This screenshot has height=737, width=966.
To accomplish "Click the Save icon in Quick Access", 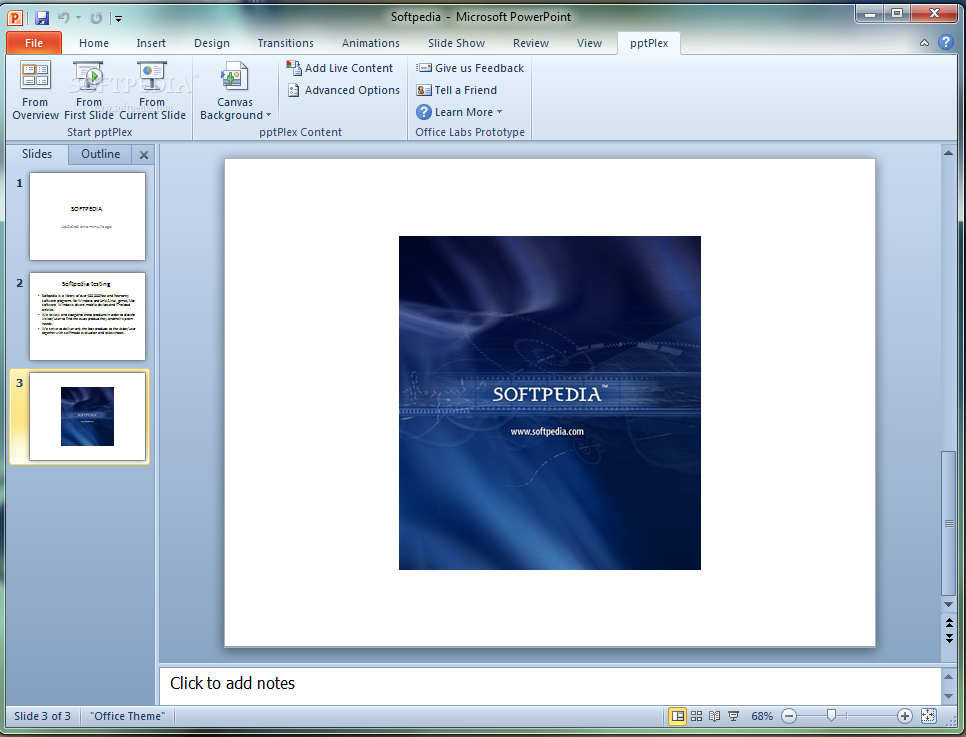I will (x=42, y=18).
